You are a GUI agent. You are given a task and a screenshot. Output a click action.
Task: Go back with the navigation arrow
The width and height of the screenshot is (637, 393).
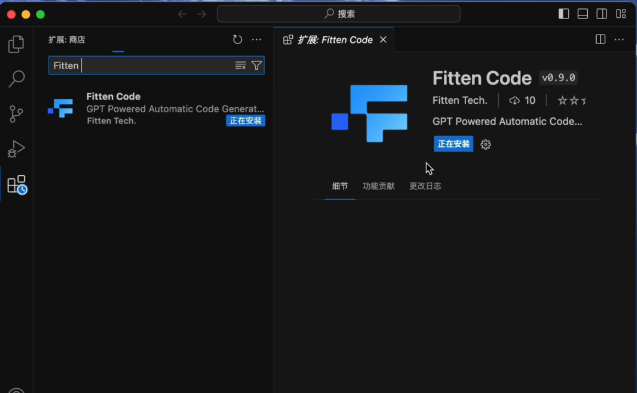(182, 14)
